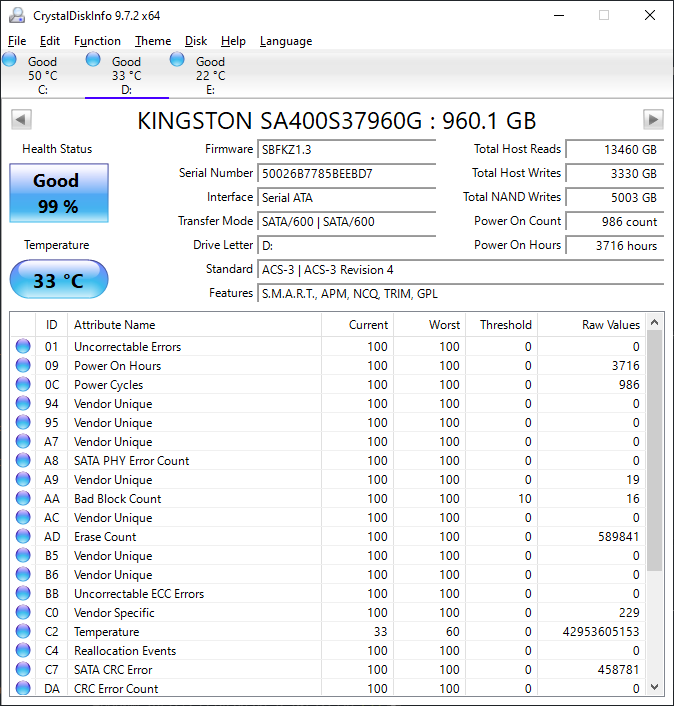Select the Bad Block Count attribute name
This screenshot has height=706, width=674.
(x=118, y=499)
